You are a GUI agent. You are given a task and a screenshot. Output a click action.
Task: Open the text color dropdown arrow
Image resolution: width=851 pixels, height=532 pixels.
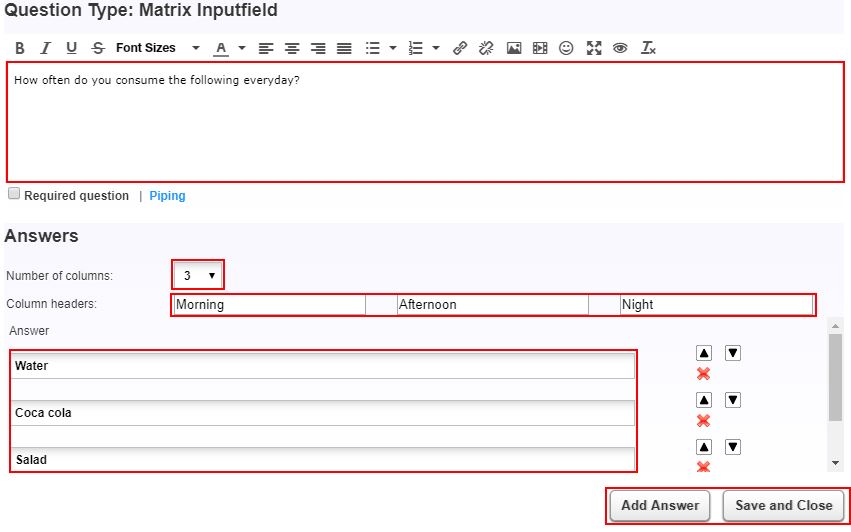click(242, 48)
